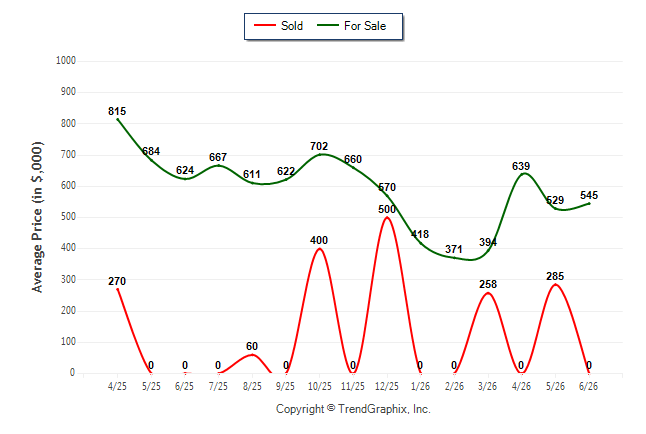This screenshot has height=434, width=646.
Task: Click the green For Sale legend swatch
Action: tap(328, 26)
